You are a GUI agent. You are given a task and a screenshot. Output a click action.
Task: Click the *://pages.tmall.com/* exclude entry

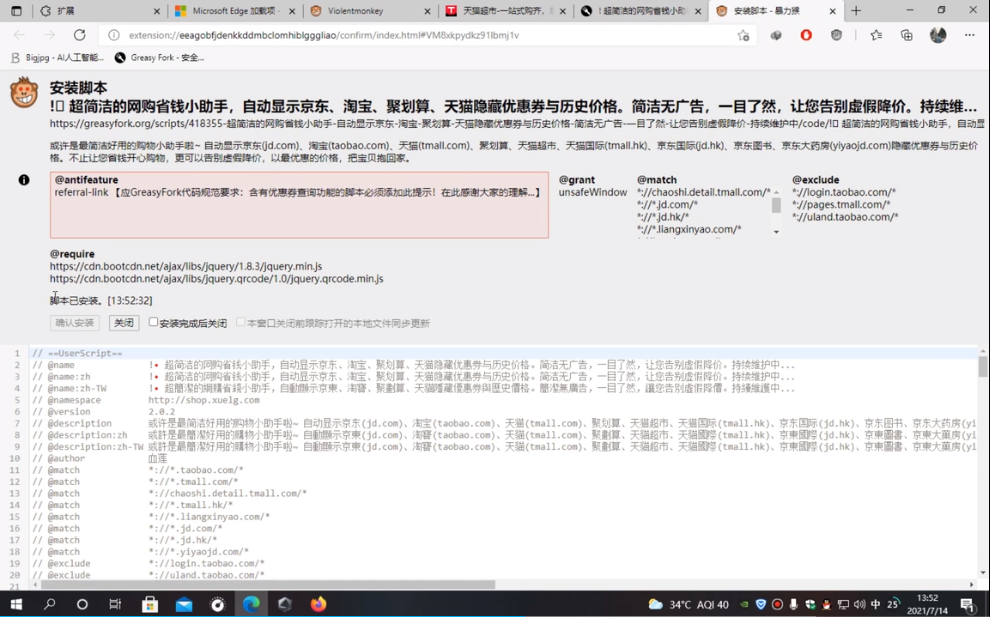point(841,205)
